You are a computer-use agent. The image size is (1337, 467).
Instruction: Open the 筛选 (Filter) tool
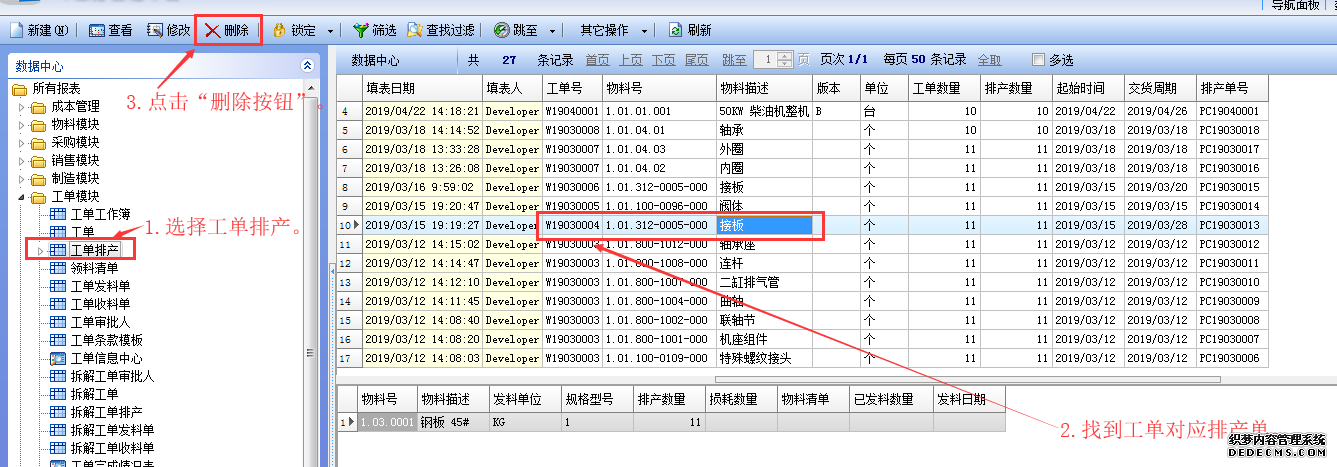[x=360, y=30]
